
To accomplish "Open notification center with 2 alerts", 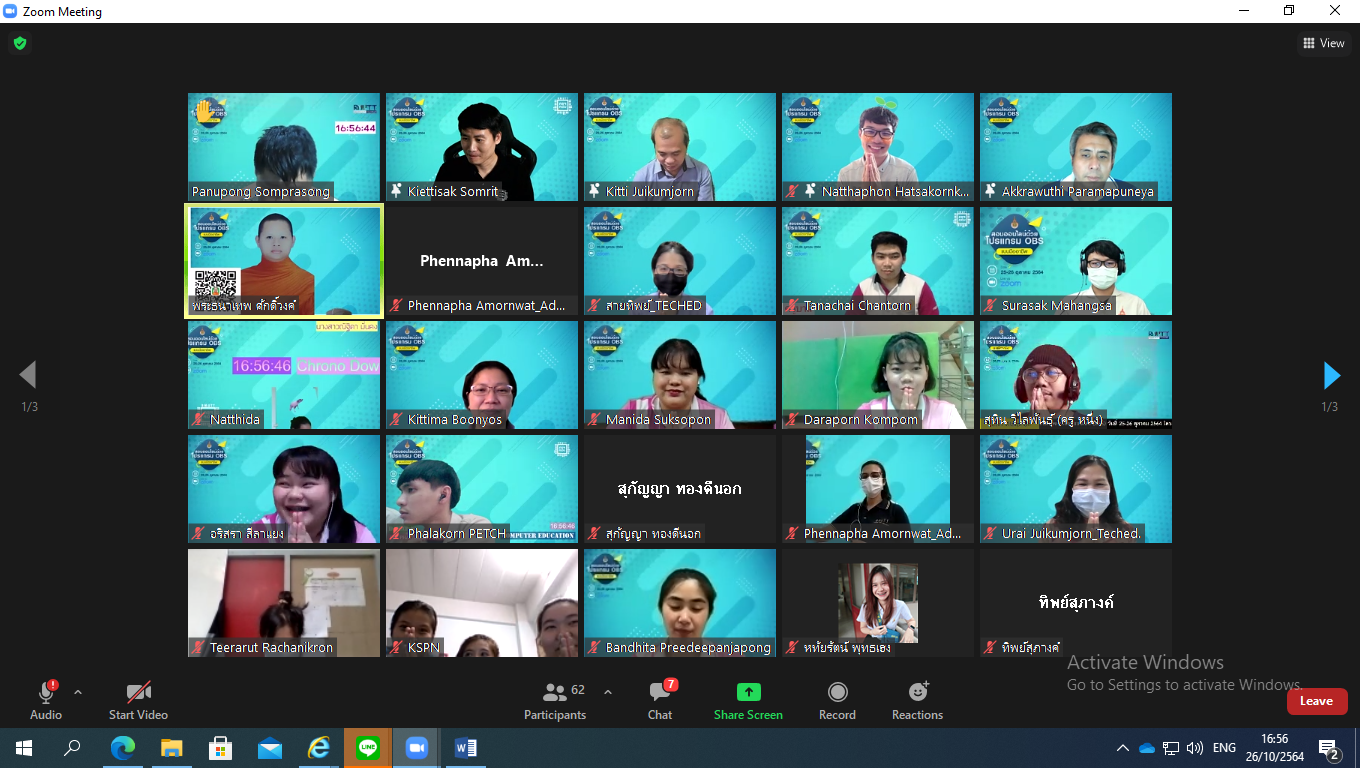I will [1329, 748].
